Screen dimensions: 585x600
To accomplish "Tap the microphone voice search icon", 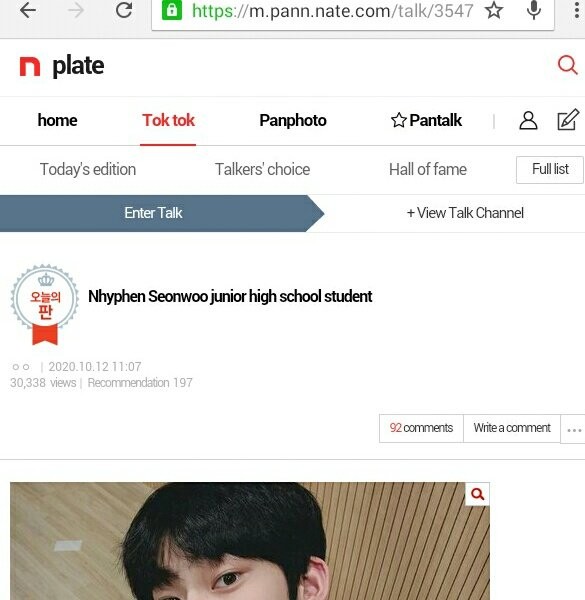I will [534, 10].
